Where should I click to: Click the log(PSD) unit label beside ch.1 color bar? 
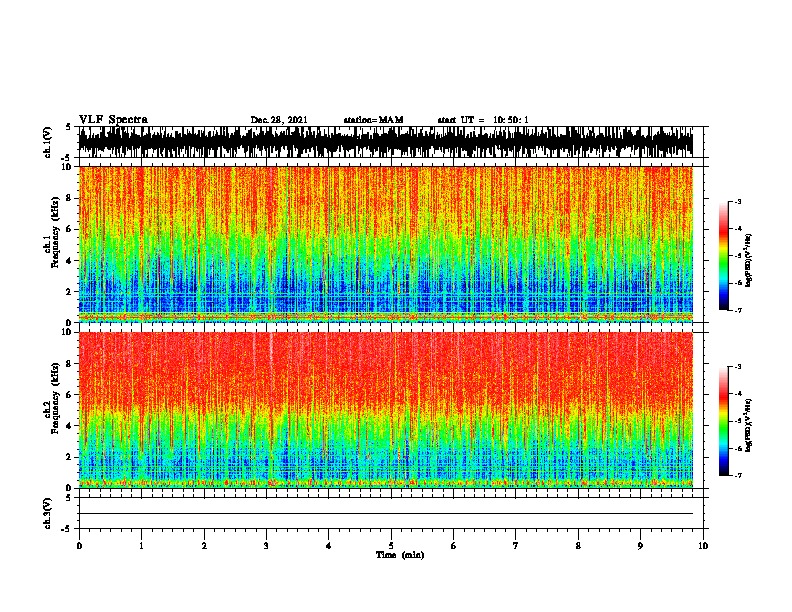pyautogui.click(x=749, y=261)
